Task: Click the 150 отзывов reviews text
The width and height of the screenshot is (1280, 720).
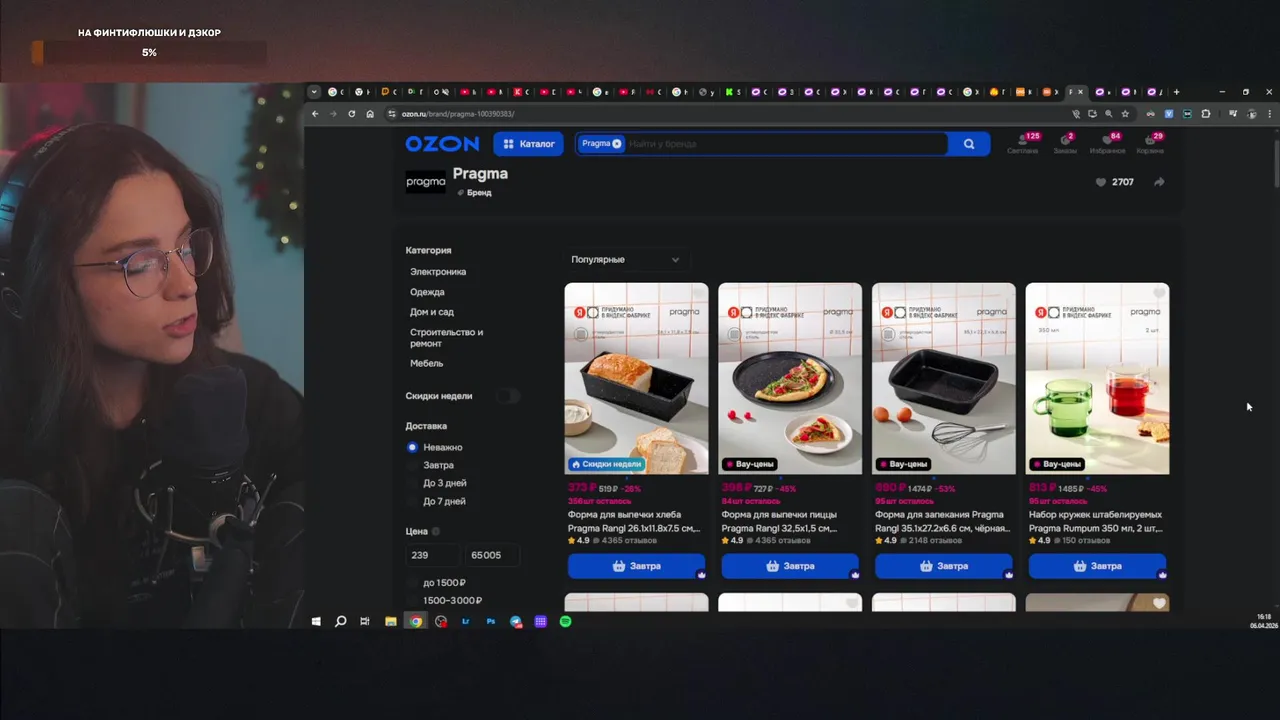Action: tap(1085, 541)
